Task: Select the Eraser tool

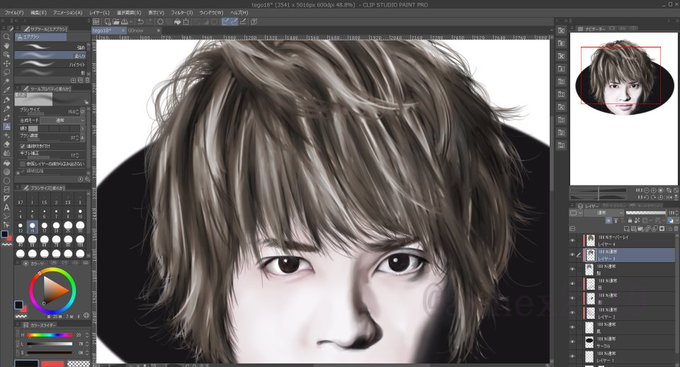Action: [7, 144]
